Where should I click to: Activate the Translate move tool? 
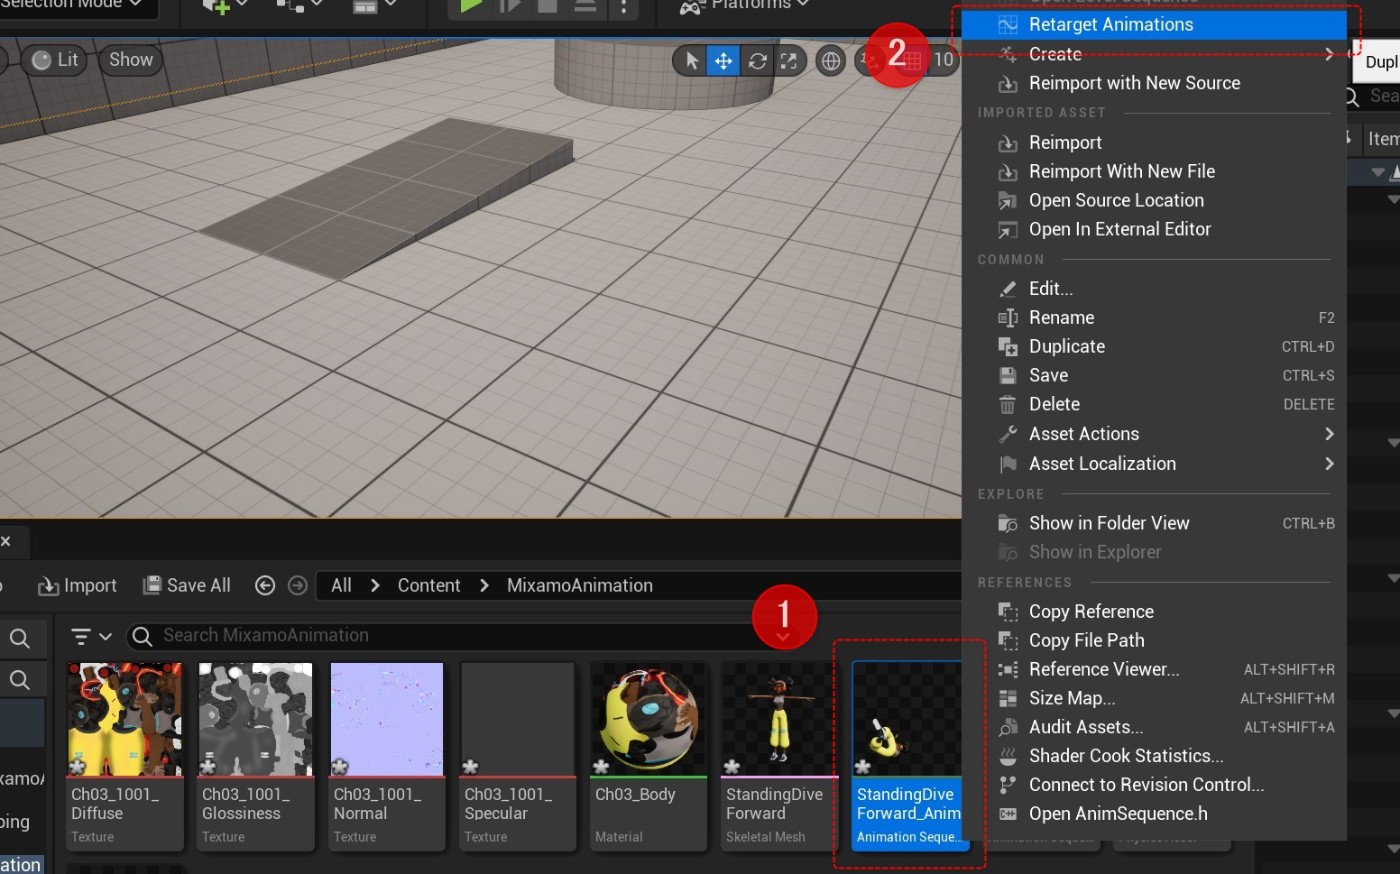723,61
